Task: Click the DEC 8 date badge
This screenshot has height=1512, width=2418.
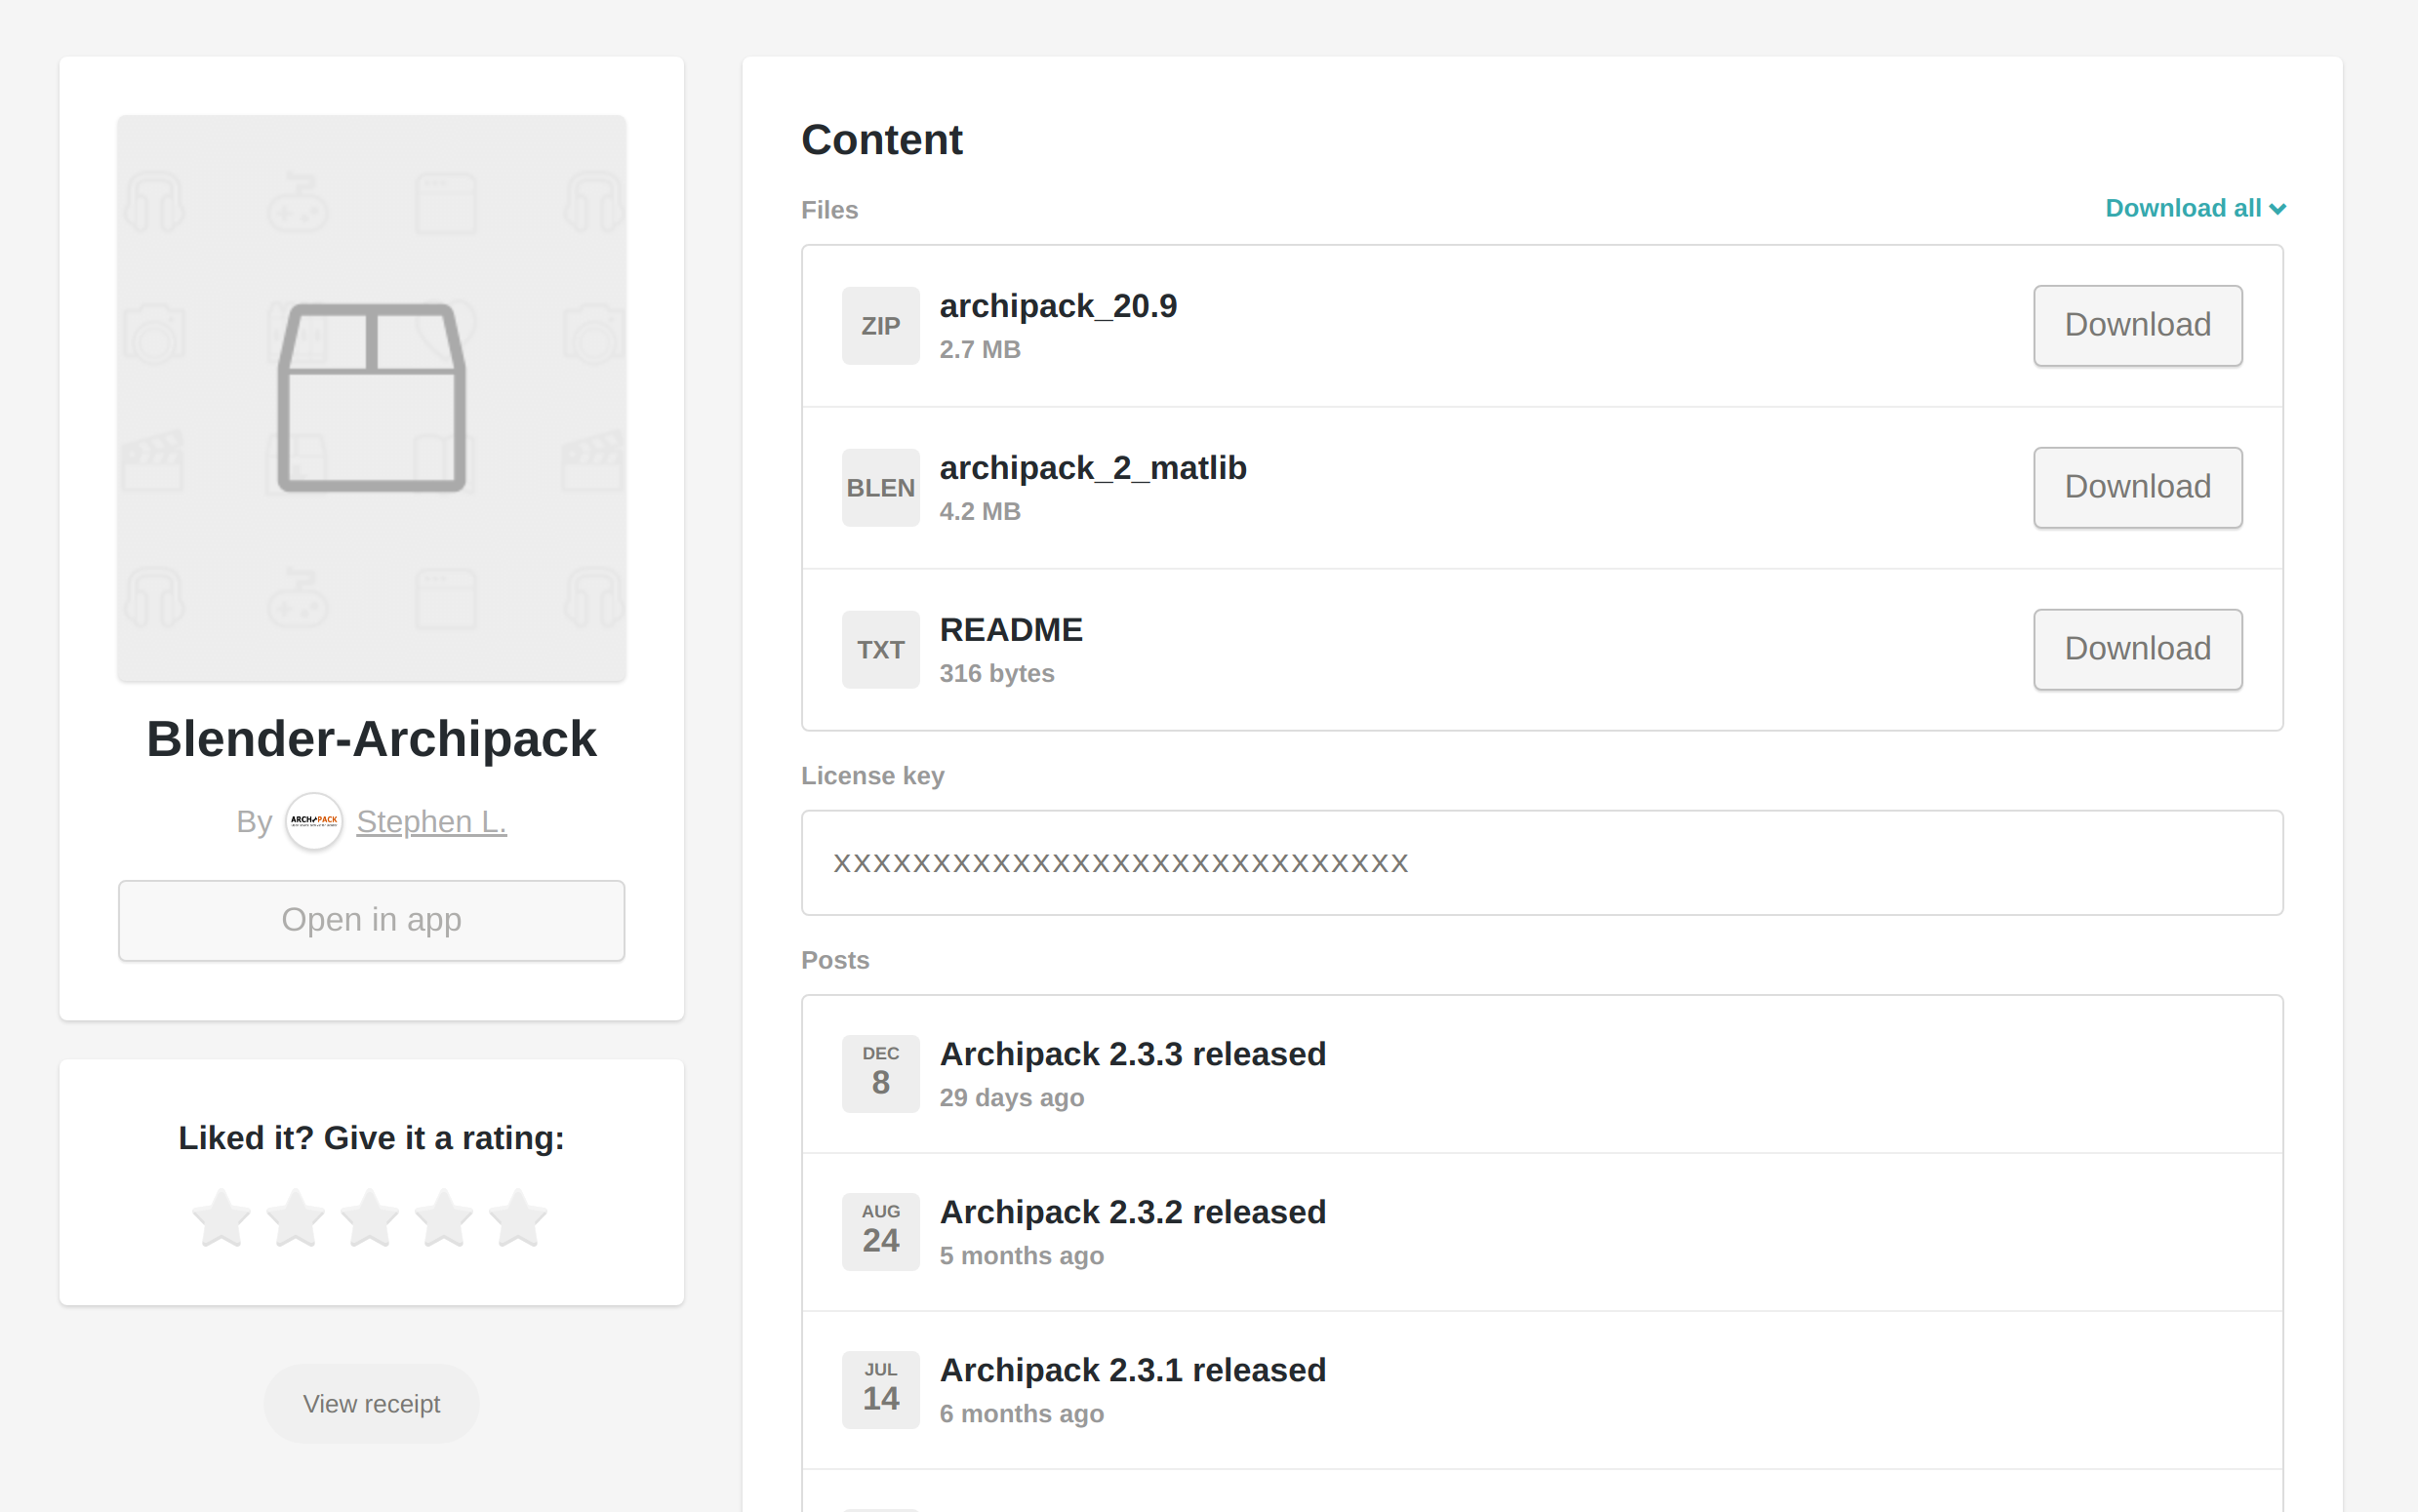Action: 880,1073
